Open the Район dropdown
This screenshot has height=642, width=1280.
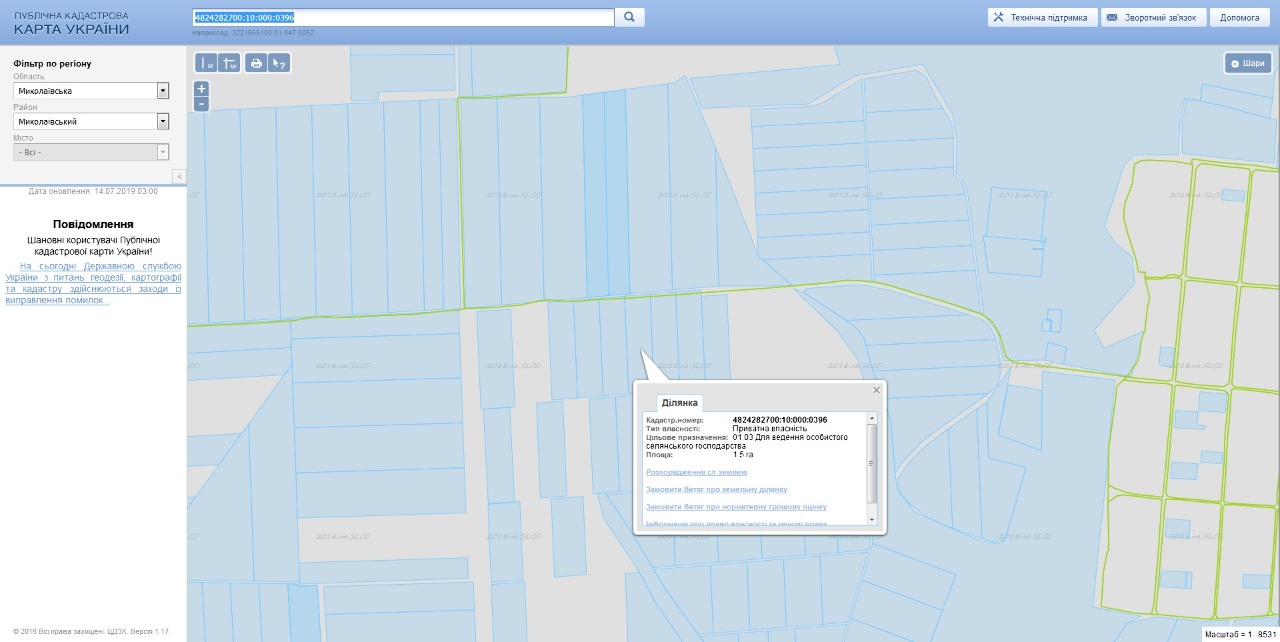click(x=162, y=122)
